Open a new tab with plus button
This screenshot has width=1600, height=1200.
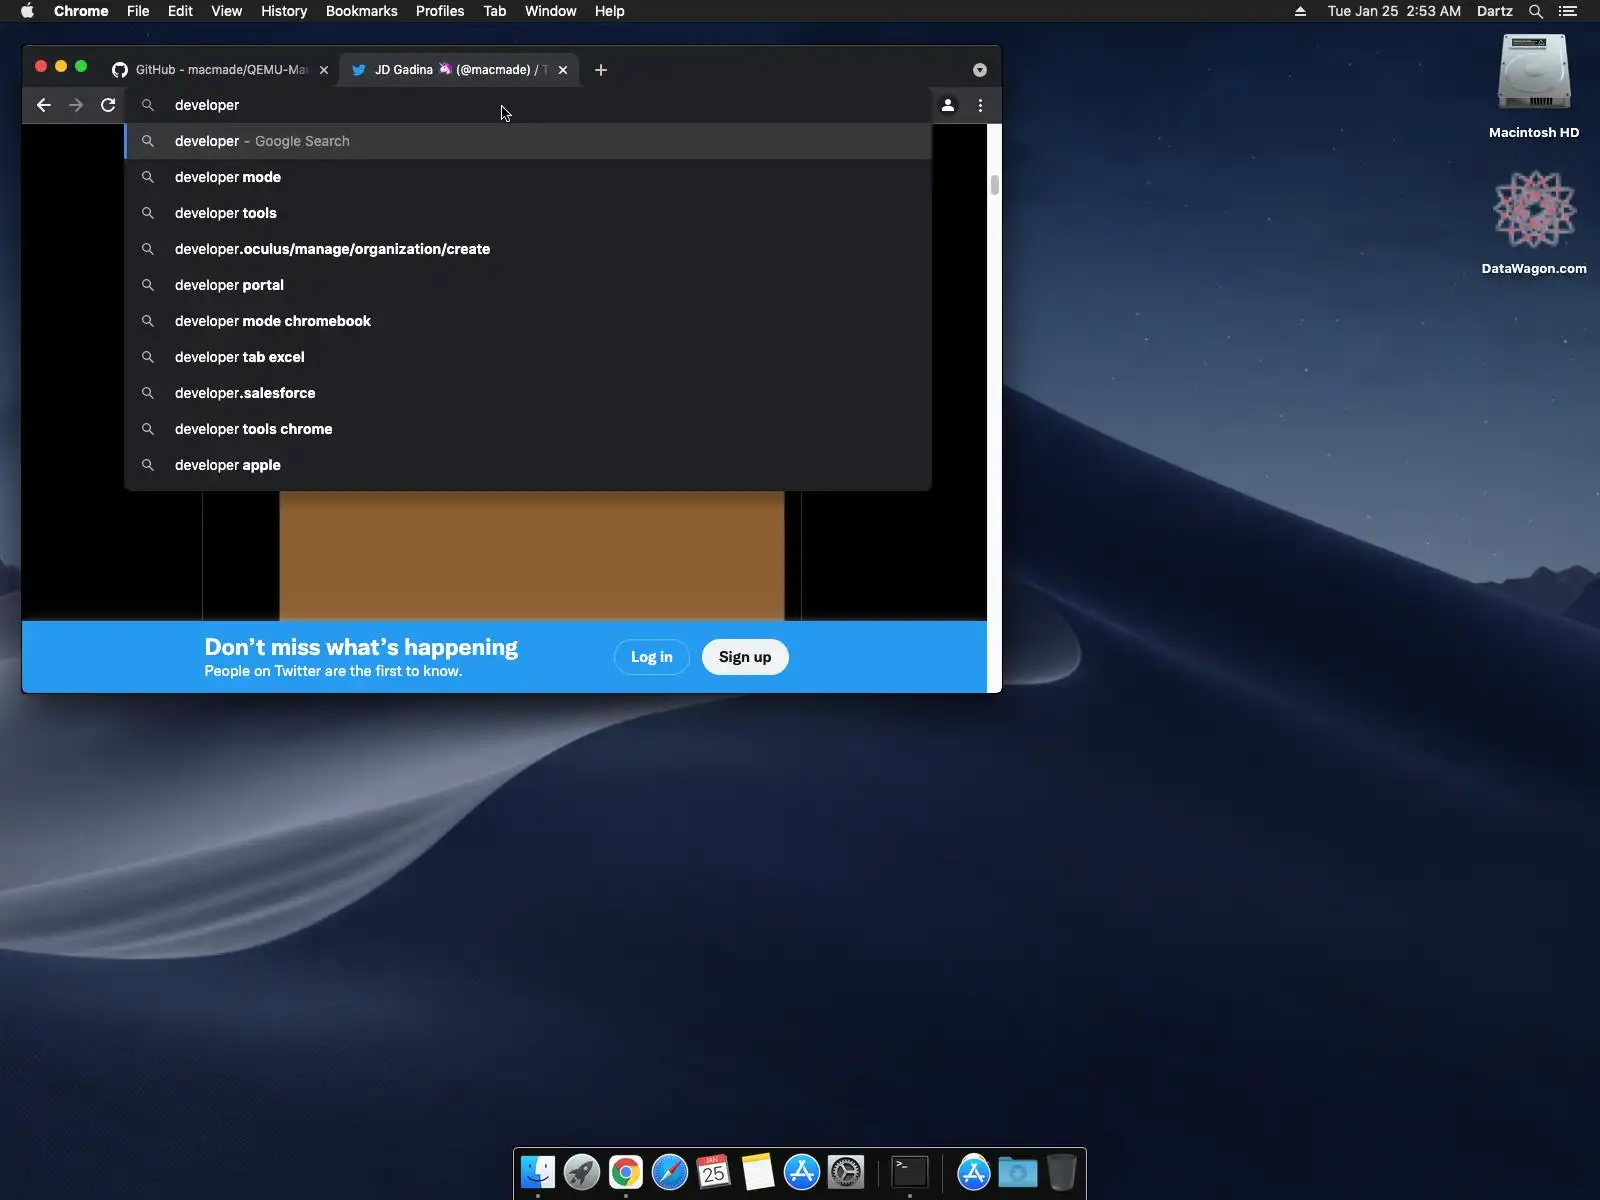(x=601, y=70)
